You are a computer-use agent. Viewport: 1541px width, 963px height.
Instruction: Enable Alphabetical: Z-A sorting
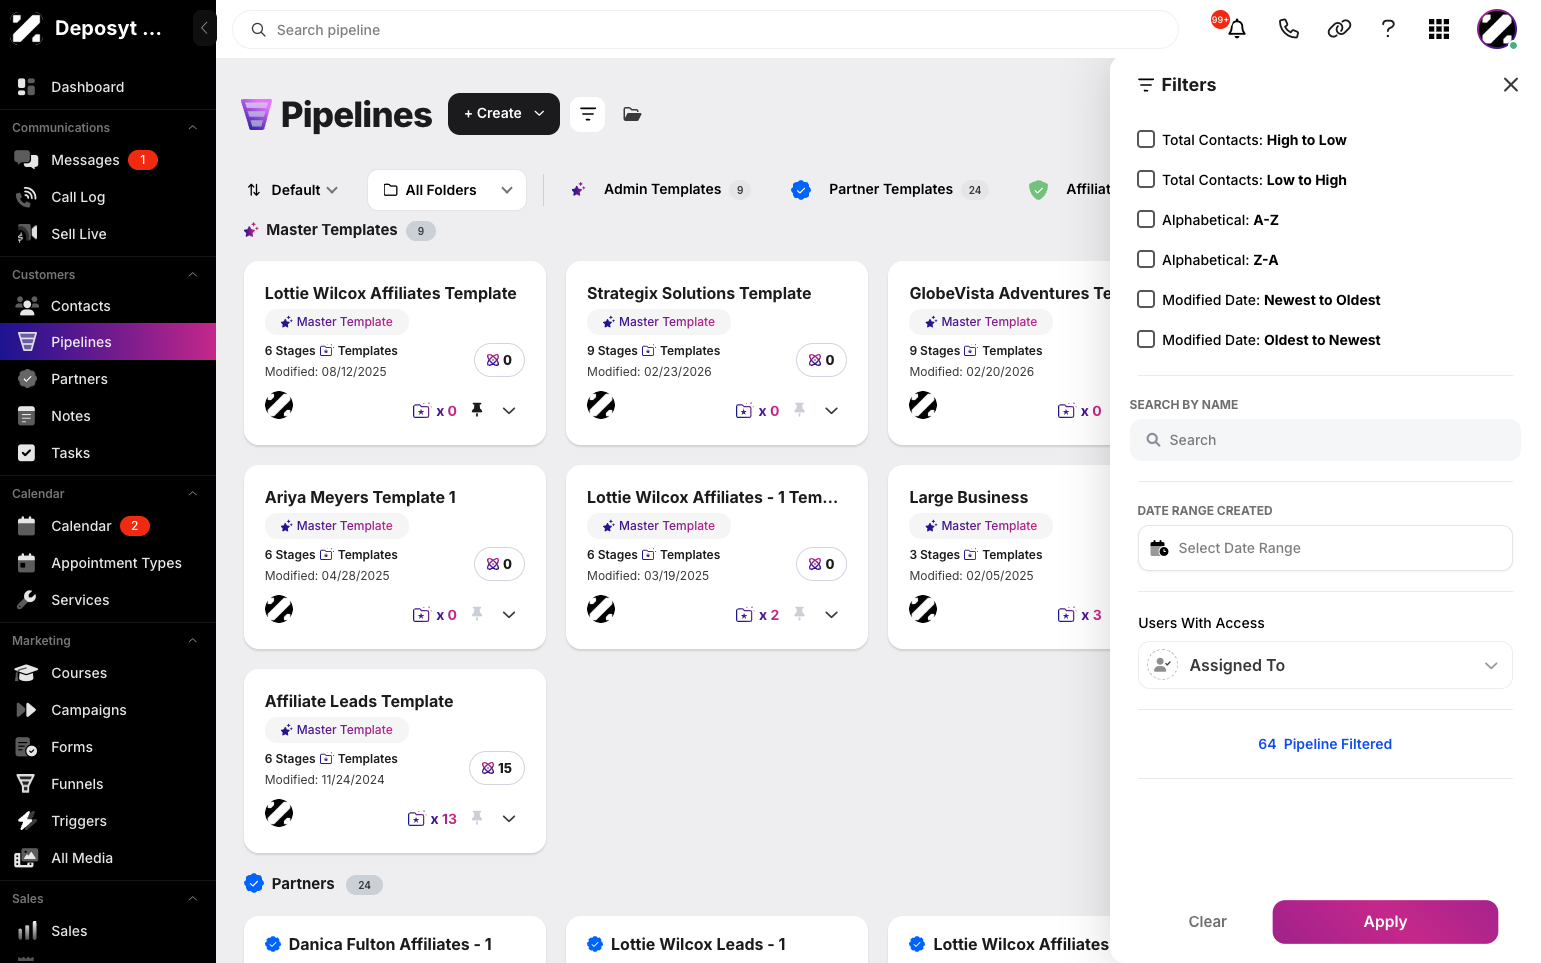click(1146, 259)
